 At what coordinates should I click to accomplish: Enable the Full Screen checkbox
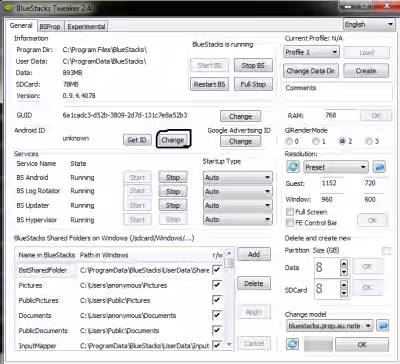[x=290, y=212]
